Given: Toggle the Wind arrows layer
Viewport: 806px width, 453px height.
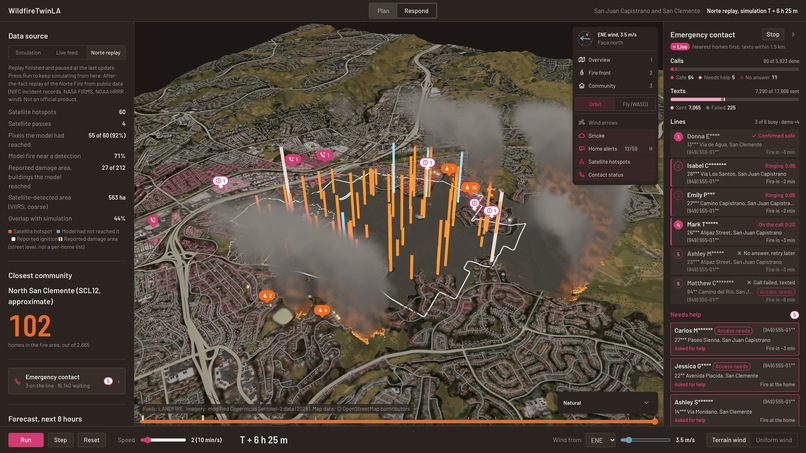Looking at the screenshot, I should pyautogui.click(x=615, y=123).
